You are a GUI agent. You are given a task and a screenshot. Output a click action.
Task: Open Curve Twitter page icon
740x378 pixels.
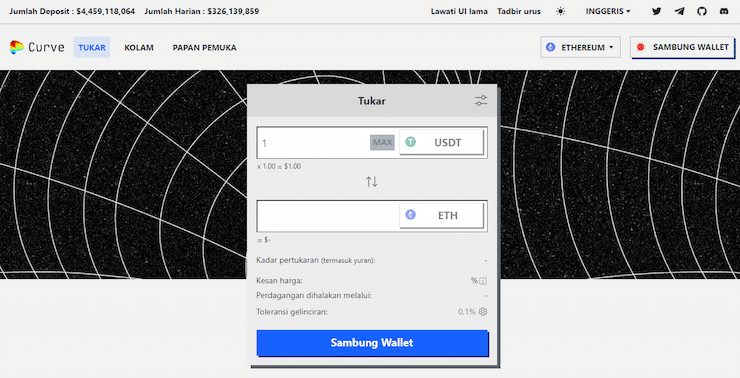tap(656, 11)
